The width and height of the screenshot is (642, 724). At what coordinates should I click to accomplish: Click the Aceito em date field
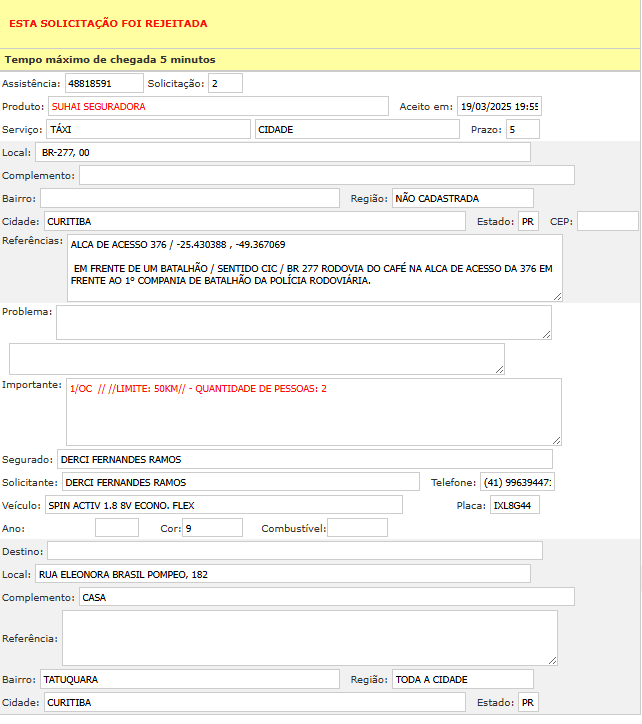coord(499,106)
